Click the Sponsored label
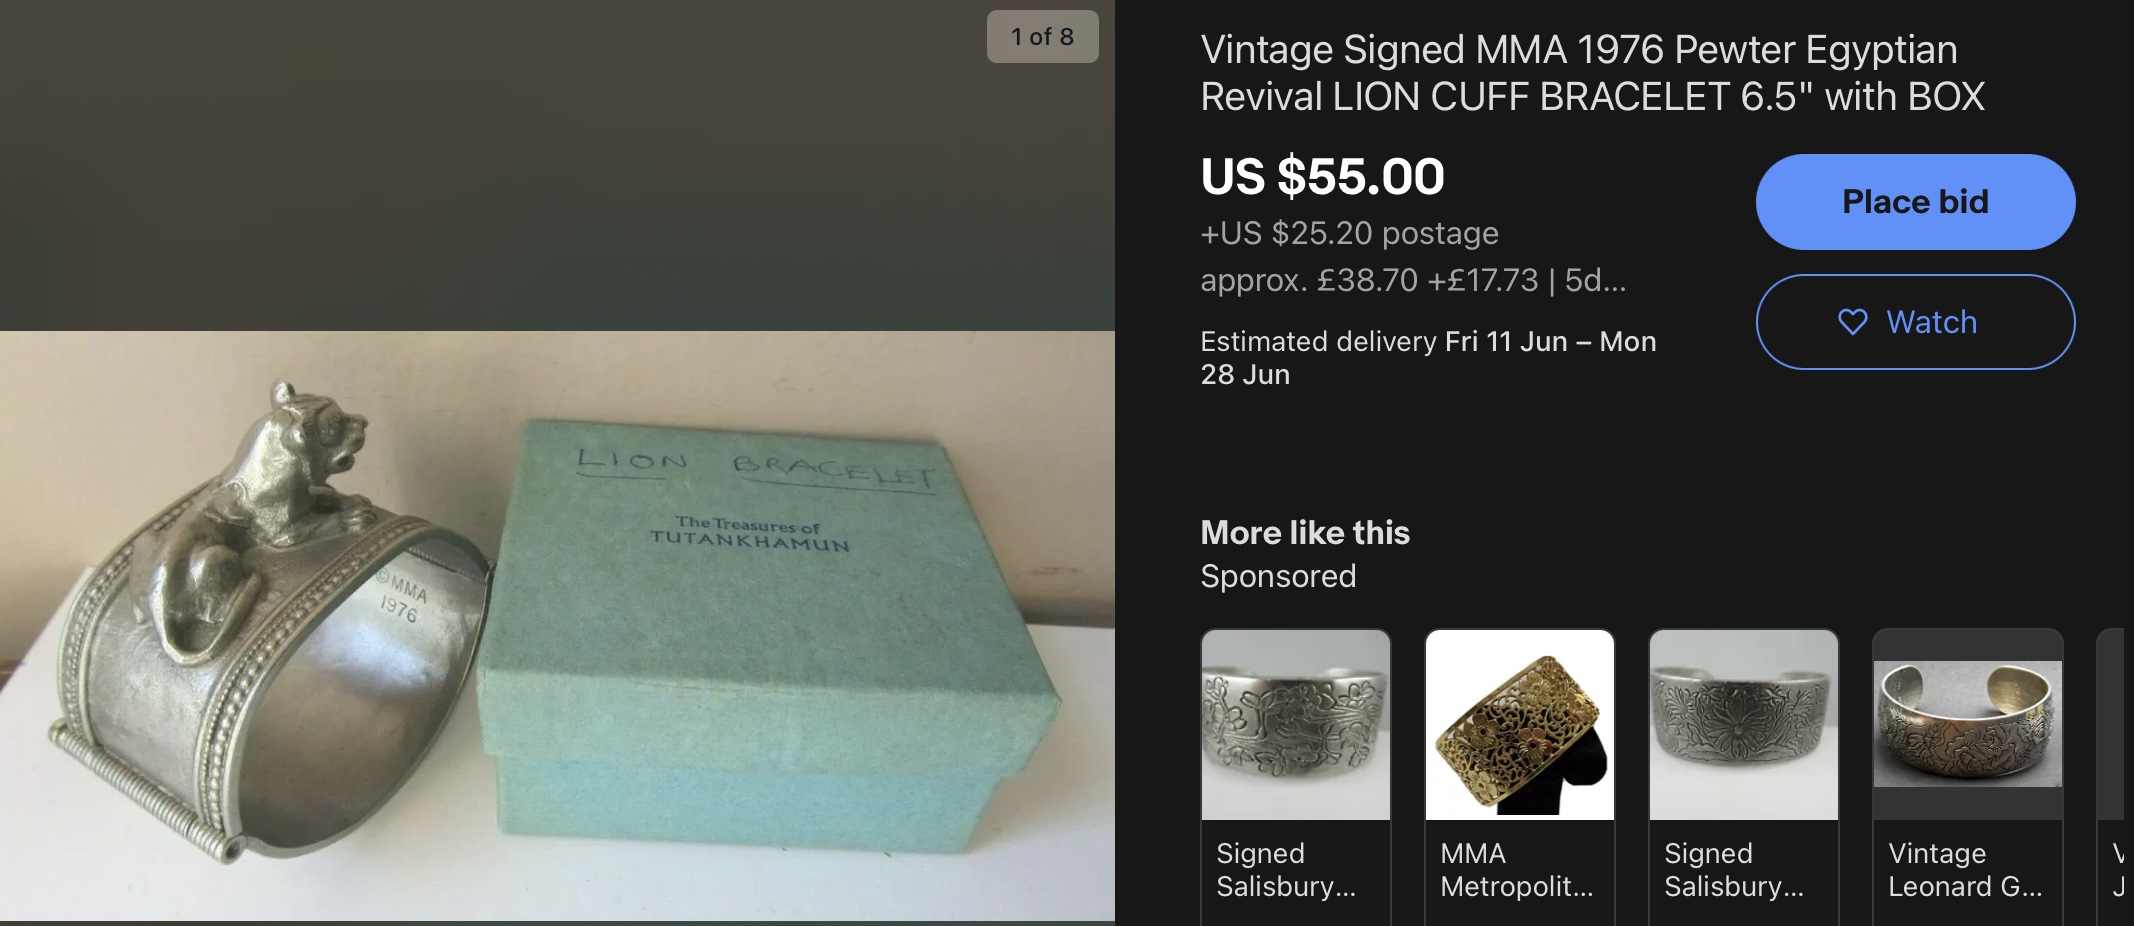This screenshot has height=926, width=2134. 1278,577
